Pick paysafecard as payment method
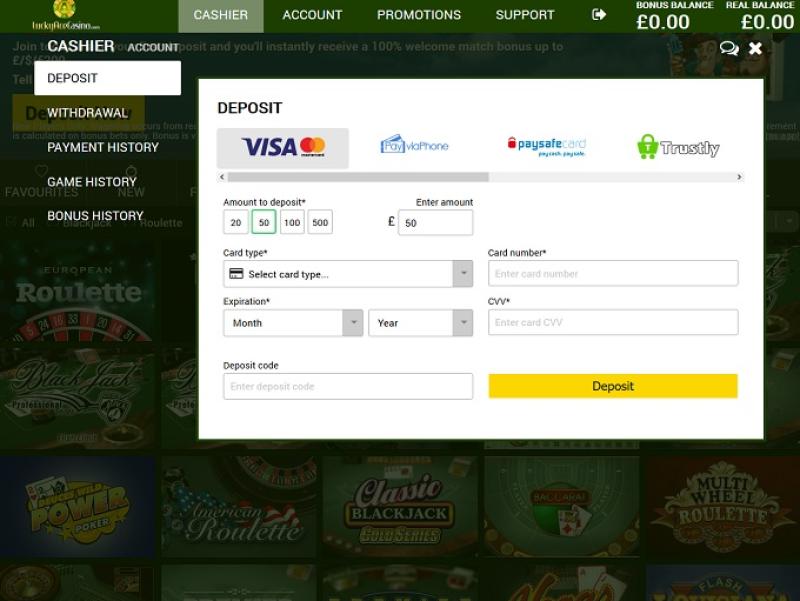This screenshot has height=601, width=800. (546, 146)
